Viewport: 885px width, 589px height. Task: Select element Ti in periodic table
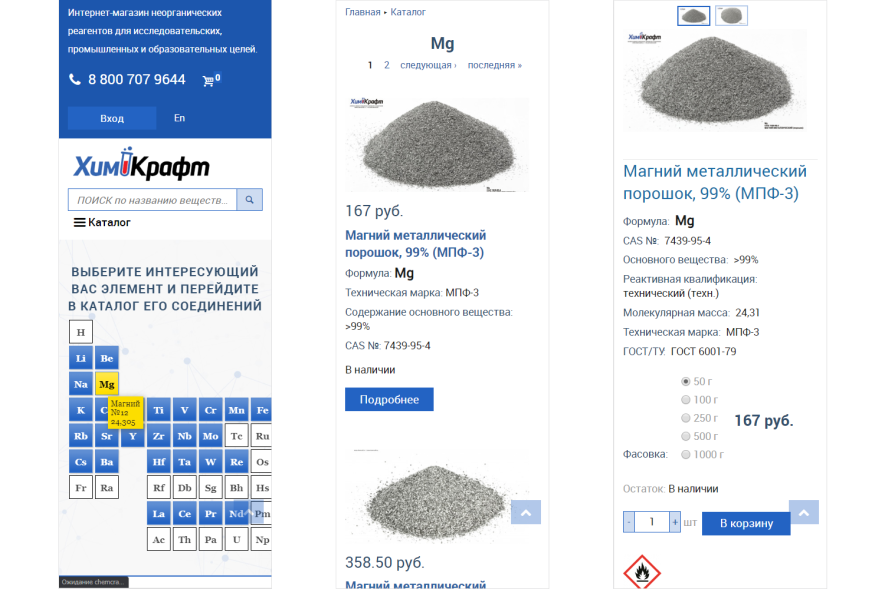tap(159, 410)
